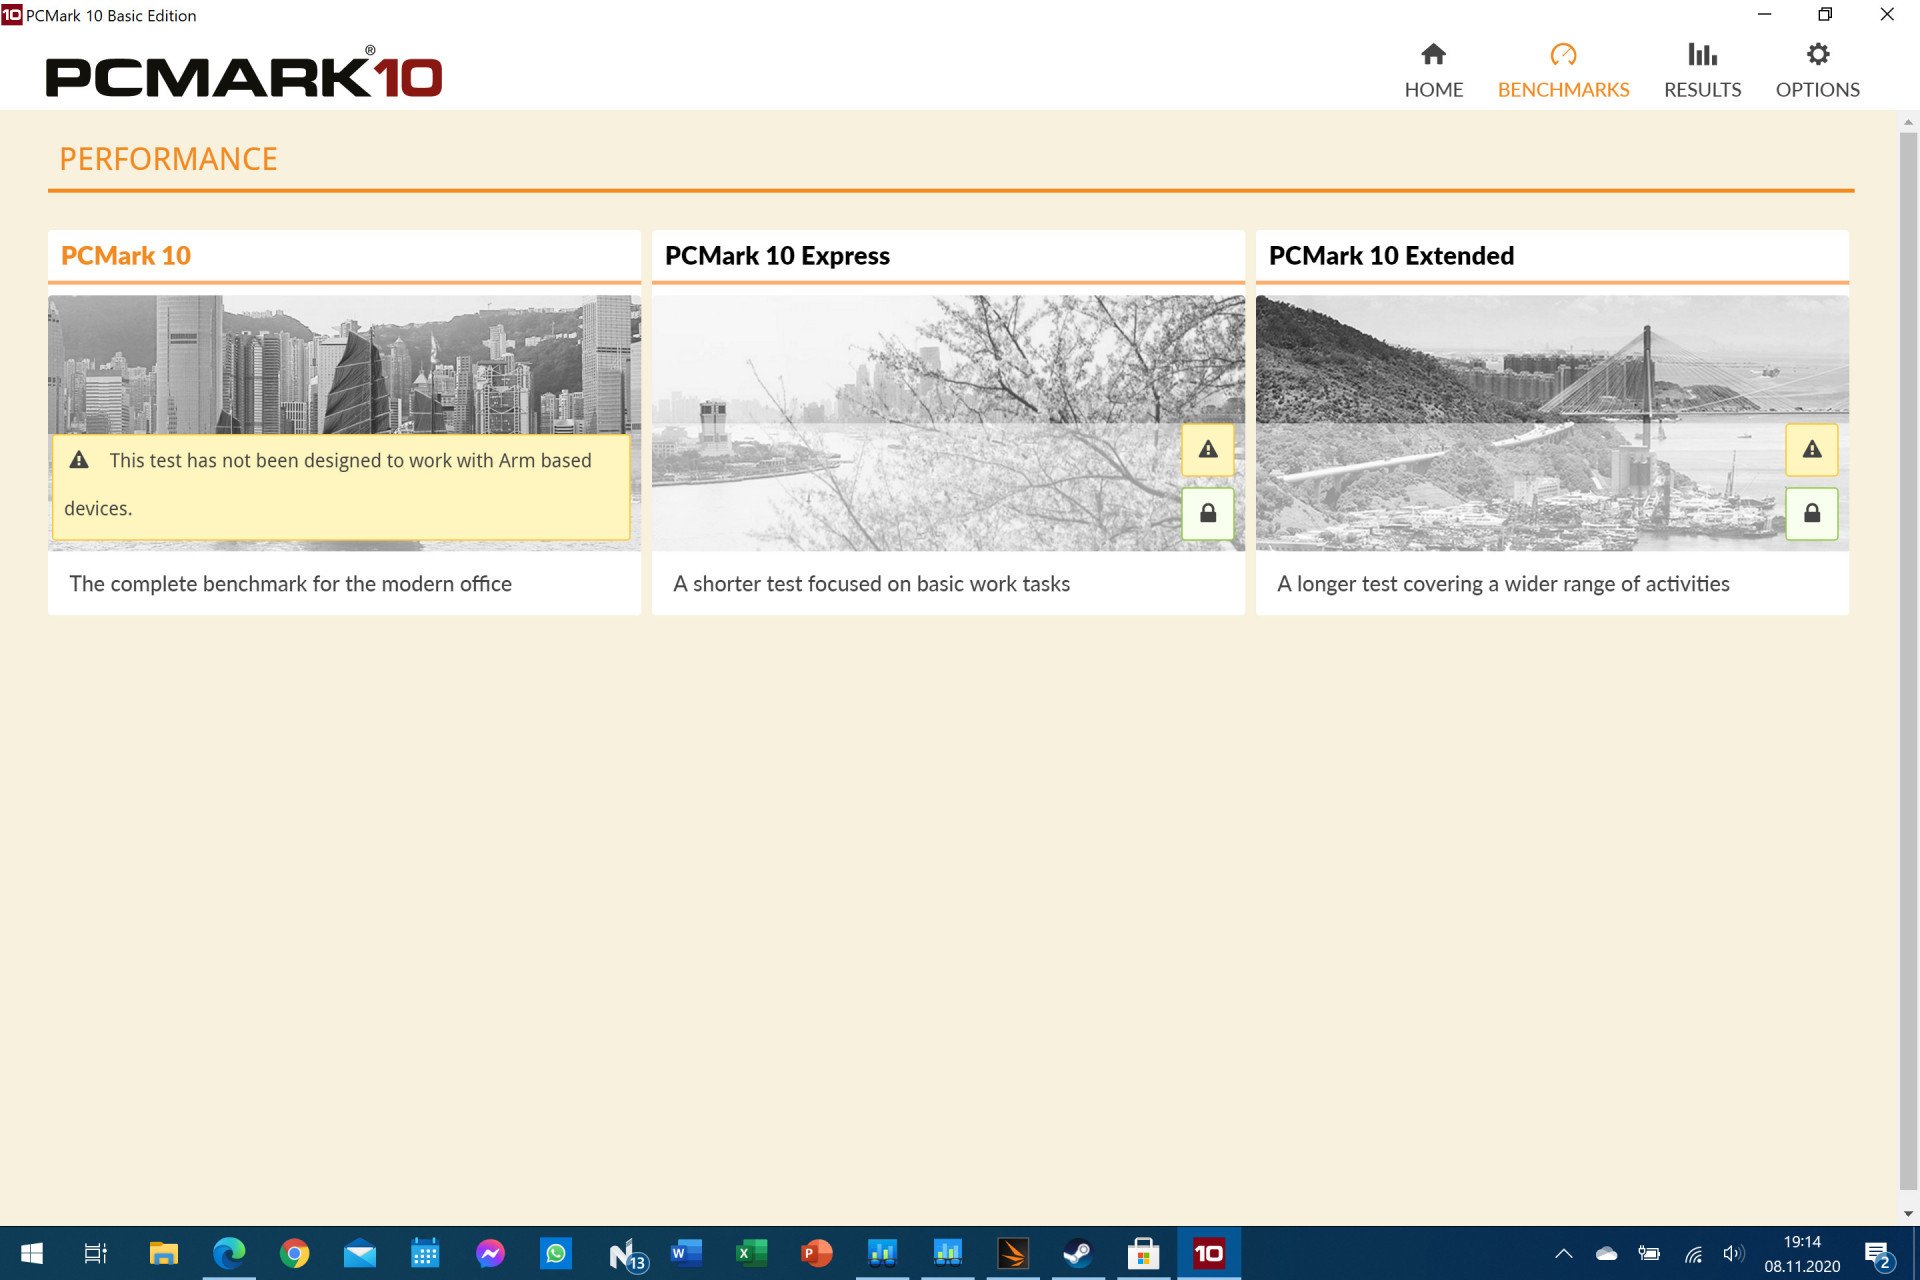Click the lock icon on PCMark 10 Express
This screenshot has width=1920, height=1280.
point(1208,514)
